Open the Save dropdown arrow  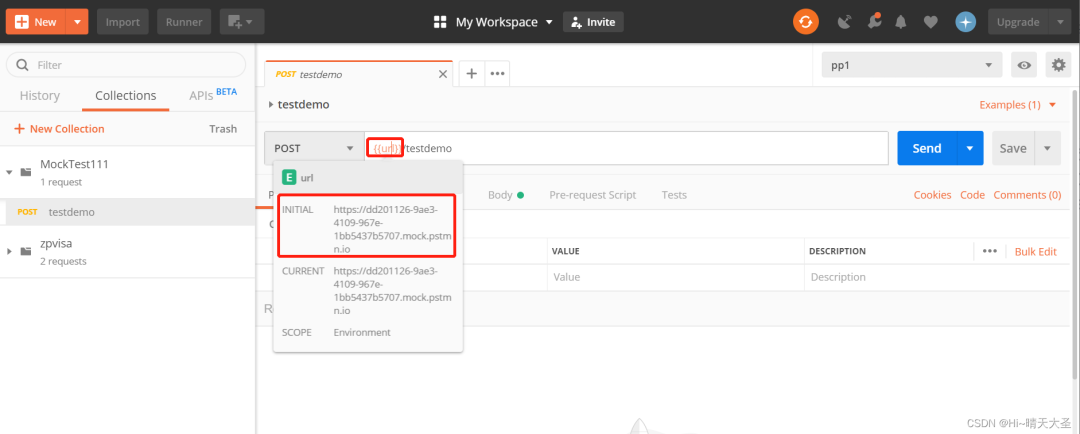click(1048, 148)
